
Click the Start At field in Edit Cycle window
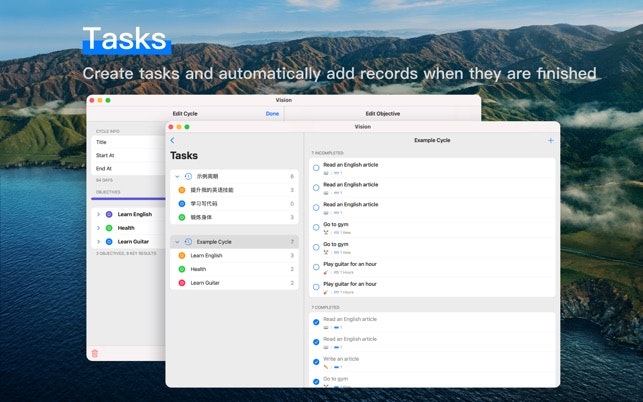(128, 155)
